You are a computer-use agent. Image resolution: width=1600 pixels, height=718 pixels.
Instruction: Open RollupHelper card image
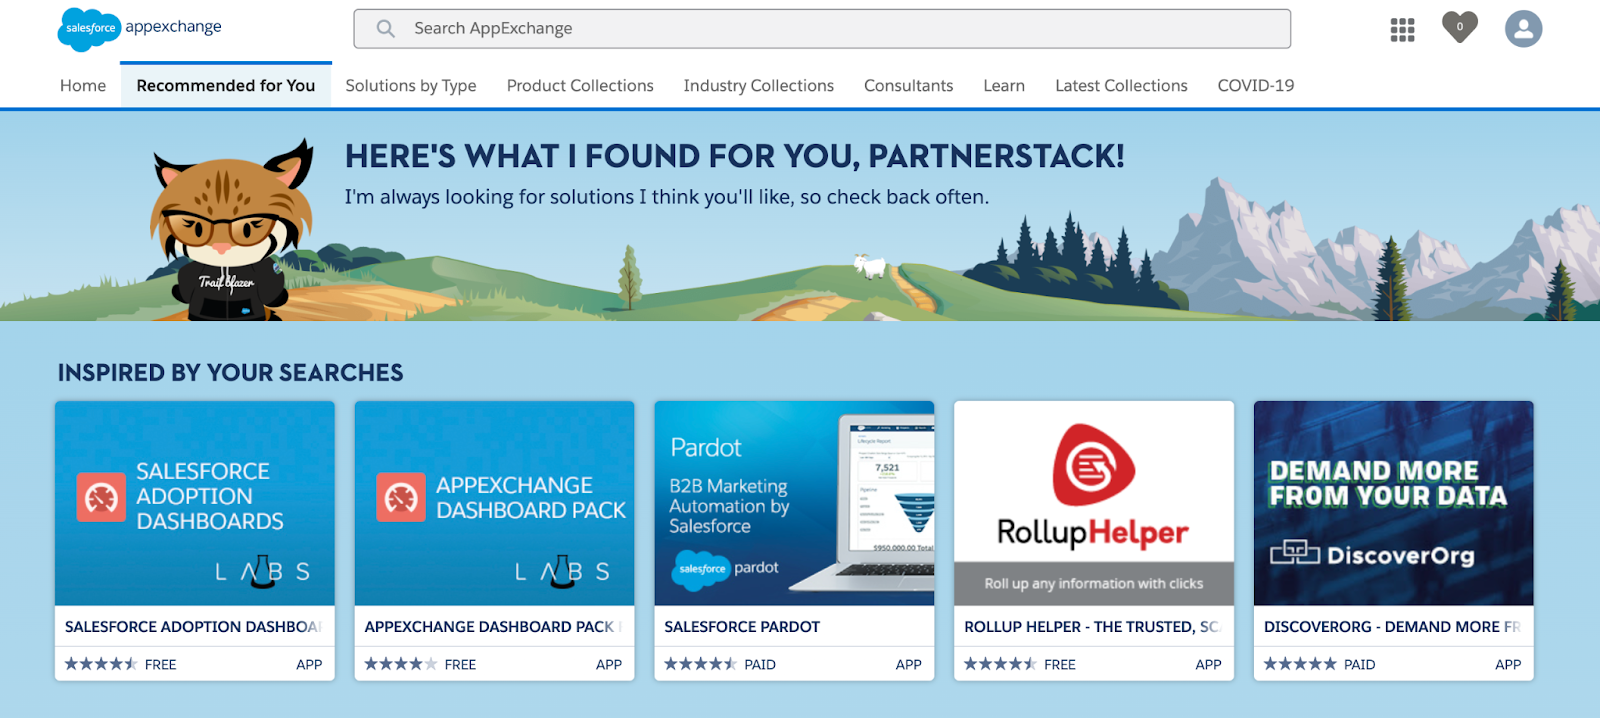(1094, 504)
